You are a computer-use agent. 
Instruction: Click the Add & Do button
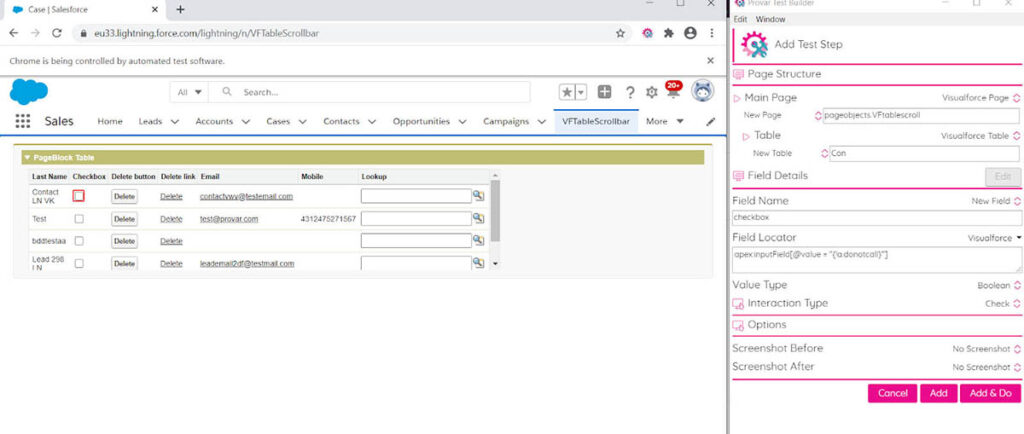point(990,394)
